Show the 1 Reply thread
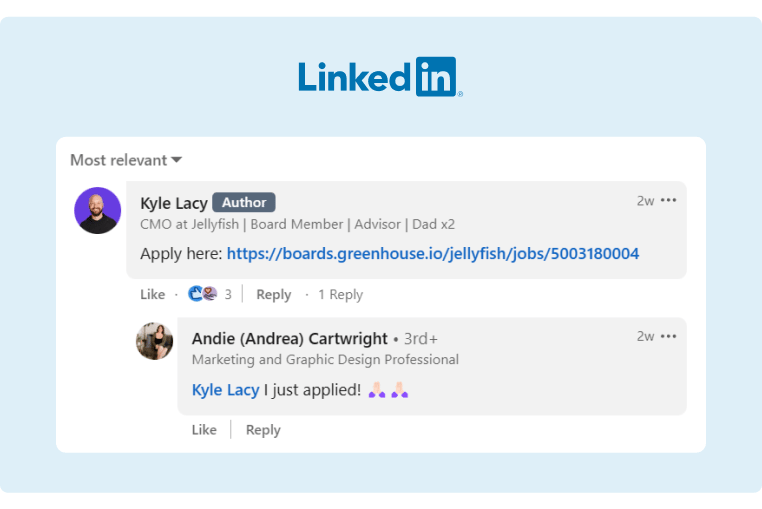 coord(341,295)
